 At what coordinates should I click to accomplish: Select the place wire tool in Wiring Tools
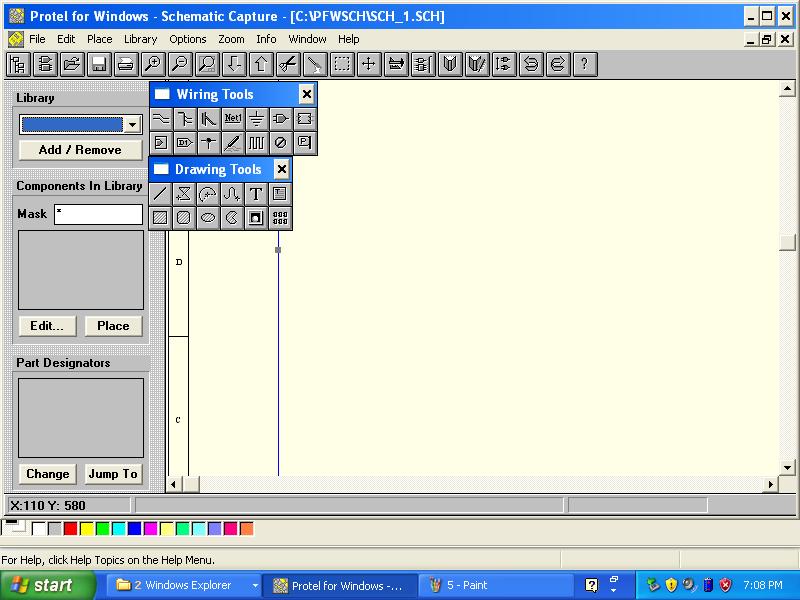tap(161, 119)
